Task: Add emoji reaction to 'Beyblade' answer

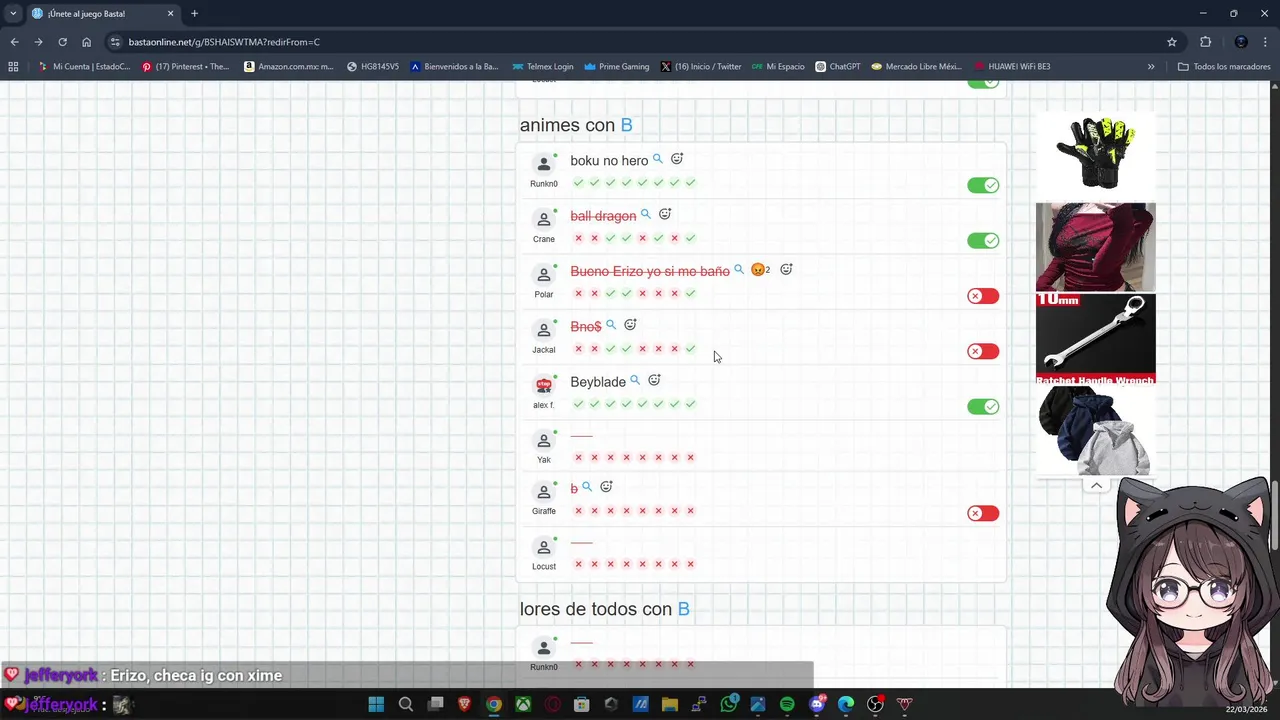Action: (654, 380)
